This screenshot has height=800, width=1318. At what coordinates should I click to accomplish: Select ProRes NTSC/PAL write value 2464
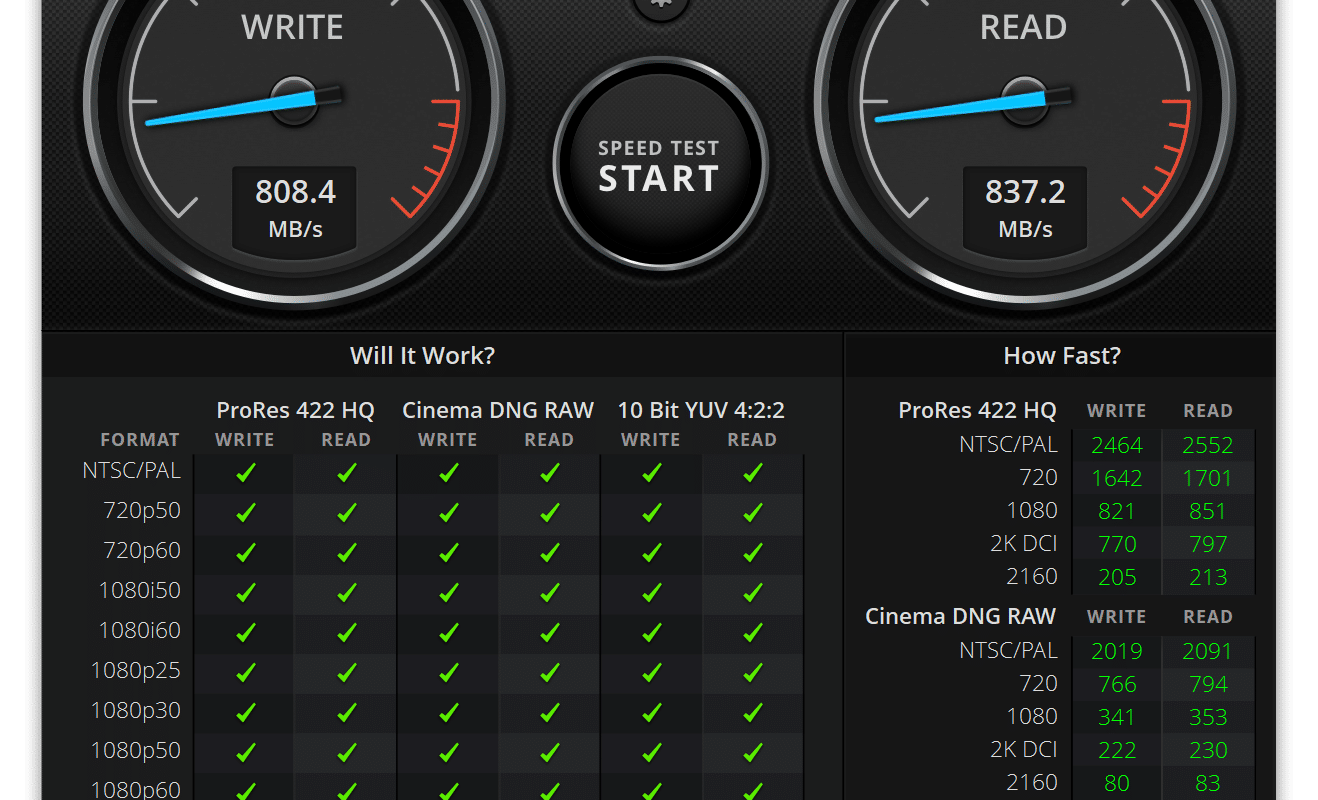point(1117,445)
